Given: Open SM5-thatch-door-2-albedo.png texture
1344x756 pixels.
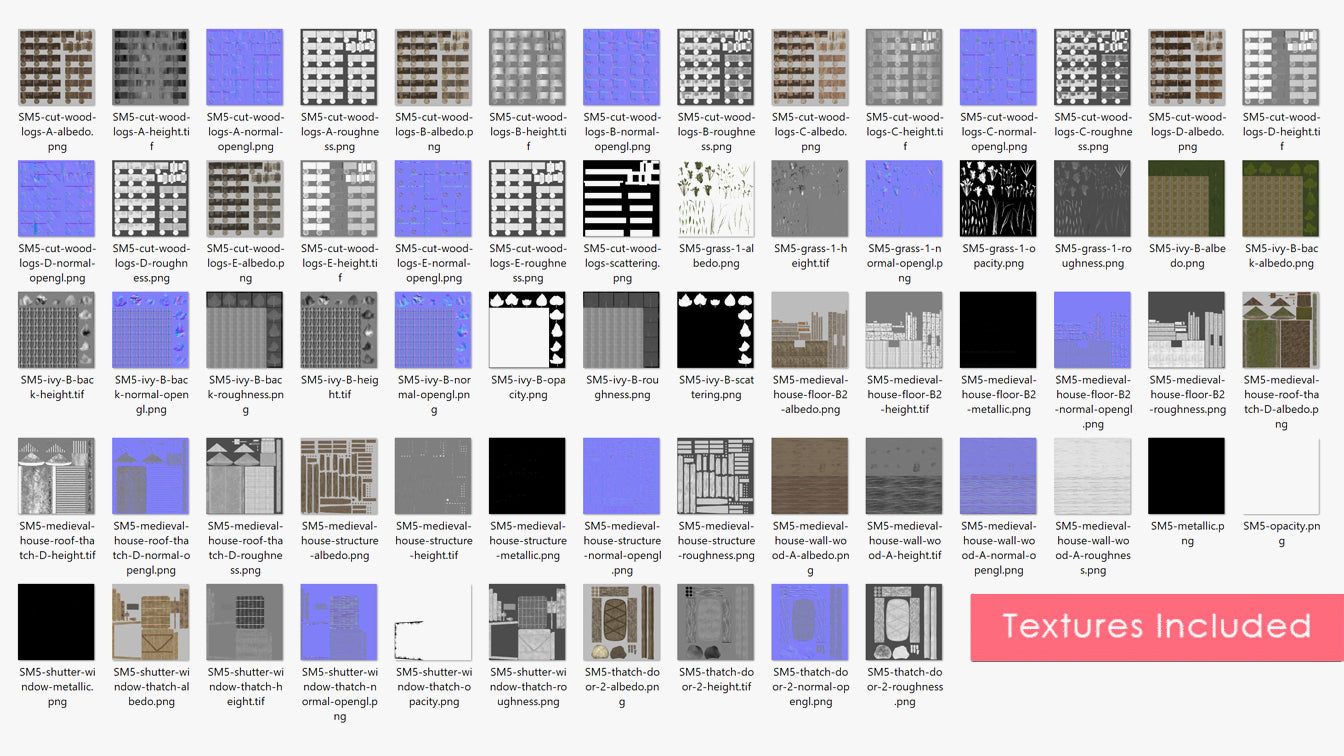Looking at the screenshot, I should tap(621, 622).
